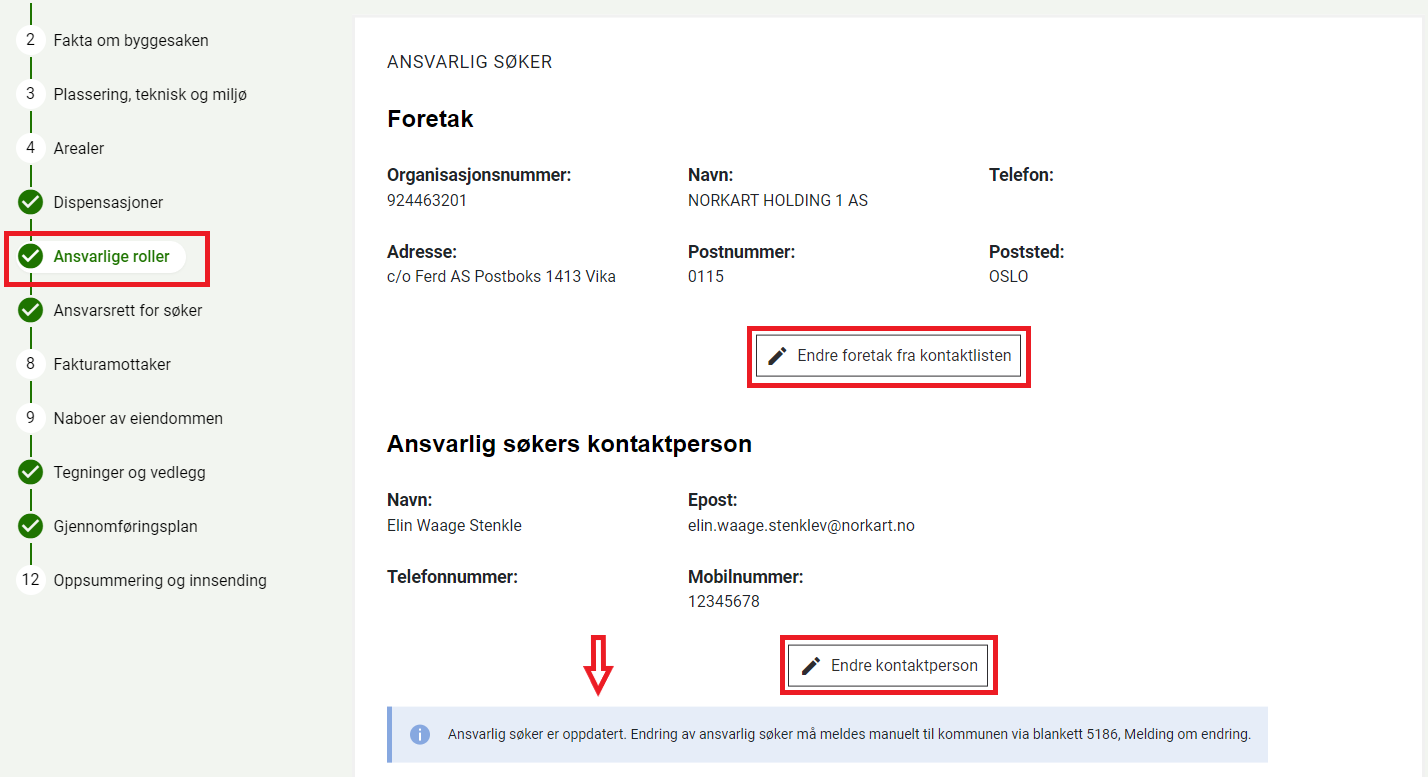Image resolution: width=1428 pixels, height=777 pixels.
Task: Open Fakta om byggesaken step
Action: (x=131, y=41)
